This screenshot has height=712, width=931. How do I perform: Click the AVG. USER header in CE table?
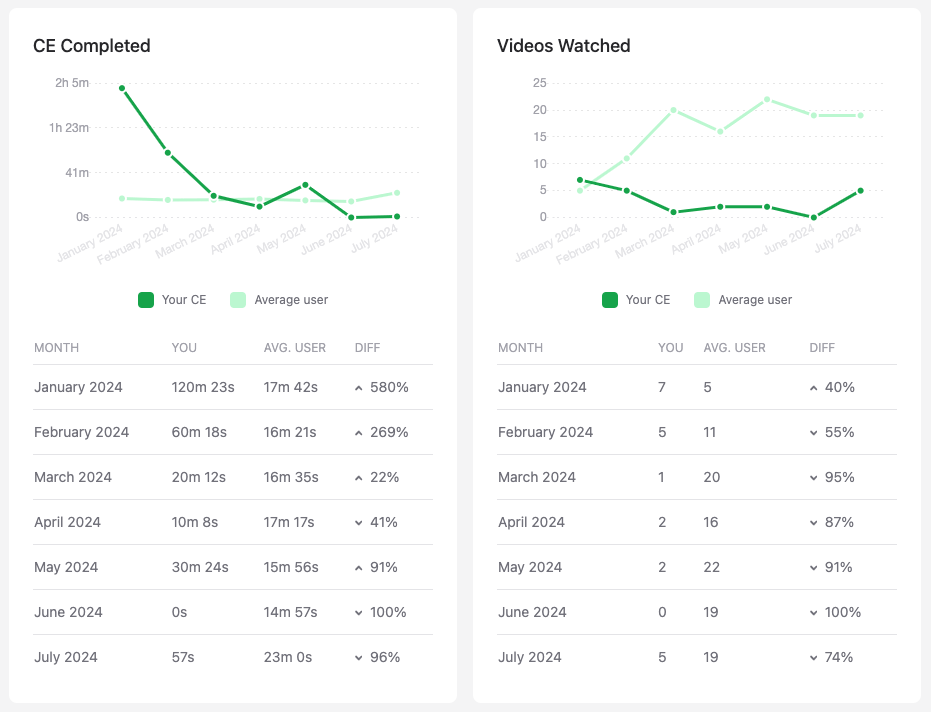pyautogui.click(x=295, y=348)
